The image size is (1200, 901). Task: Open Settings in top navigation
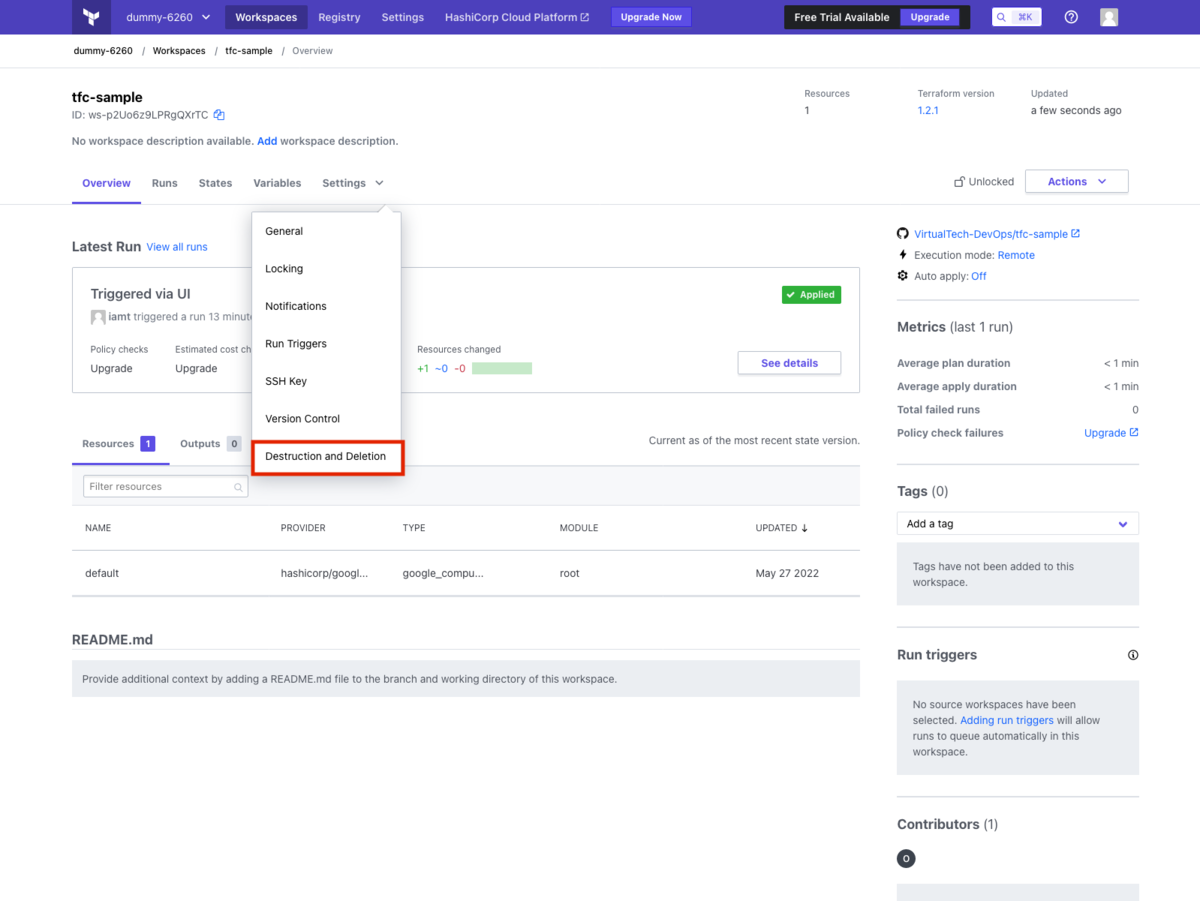tap(403, 17)
